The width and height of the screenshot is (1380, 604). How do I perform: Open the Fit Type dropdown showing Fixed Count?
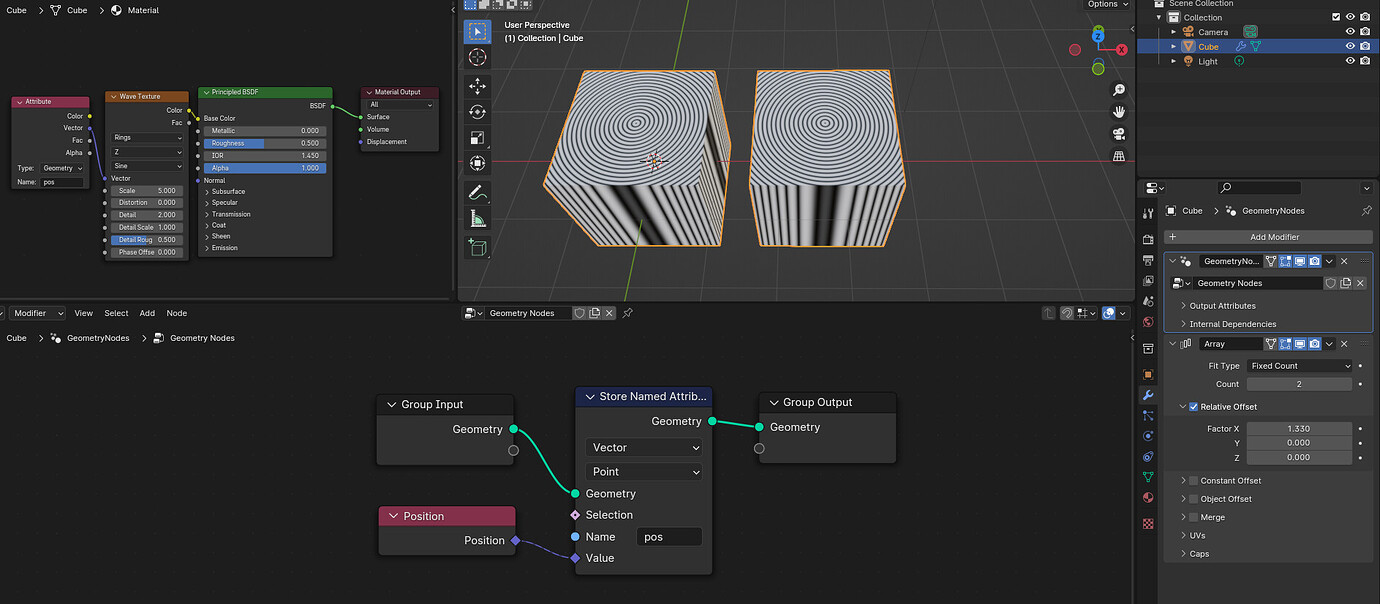pos(1300,365)
